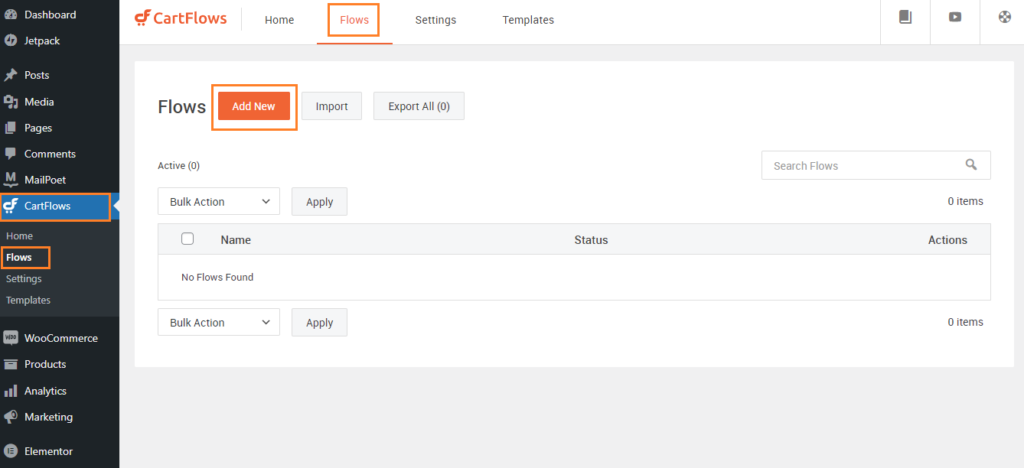This screenshot has height=468, width=1024.
Task: Open the bottom Bulk Action dropdown
Action: coord(219,322)
